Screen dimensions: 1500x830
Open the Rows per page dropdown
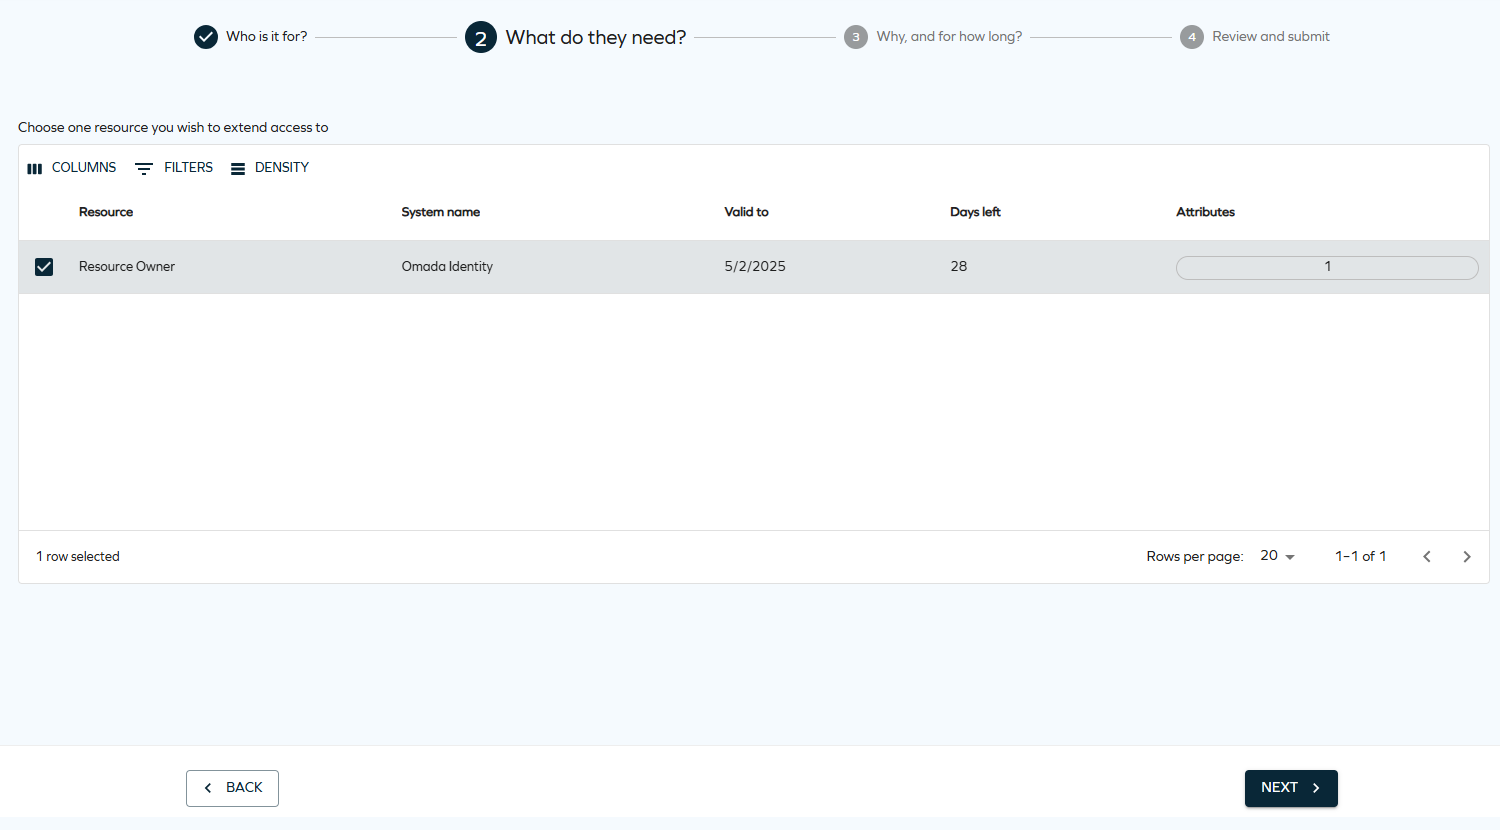pyautogui.click(x=1277, y=556)
